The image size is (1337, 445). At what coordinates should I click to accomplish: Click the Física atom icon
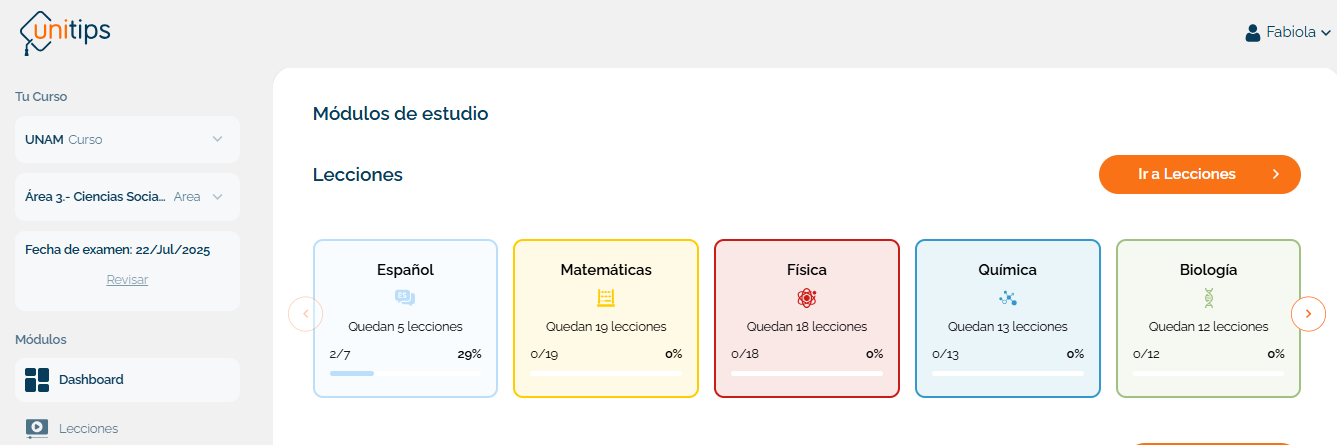tap(807, 297)
